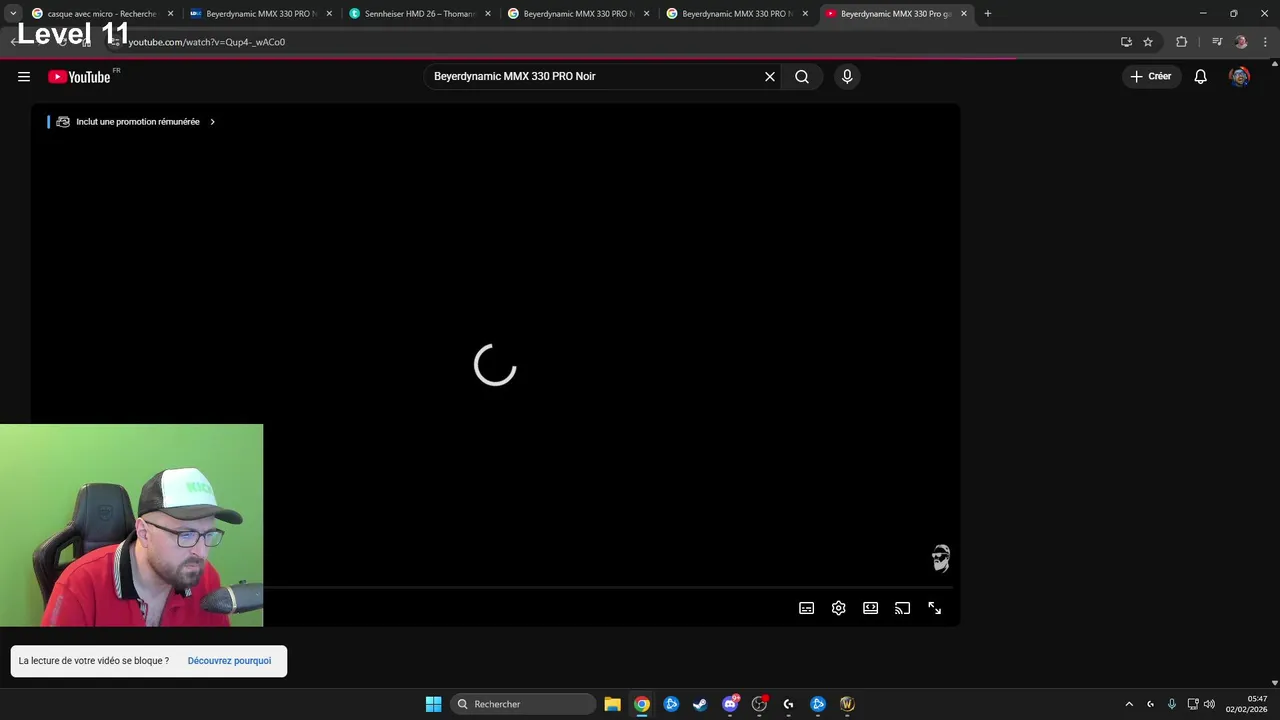Clear the YouTube search box text
Viewport: 1280px width, 720px height.
[x=770, y=77]
